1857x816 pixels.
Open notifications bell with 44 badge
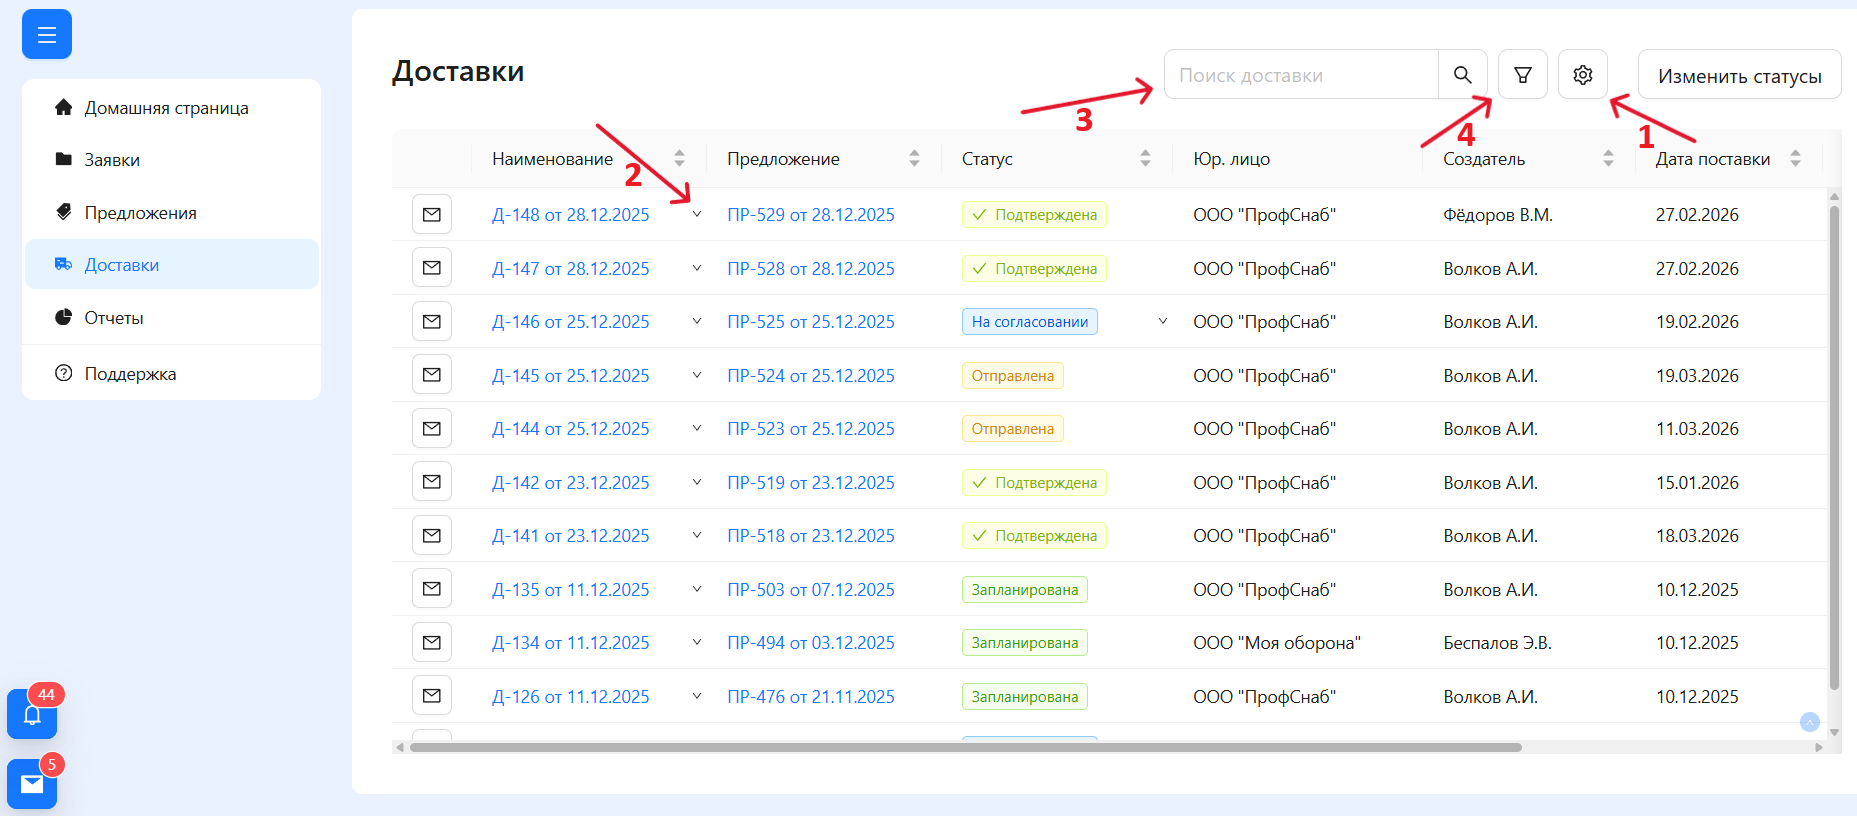32,714
